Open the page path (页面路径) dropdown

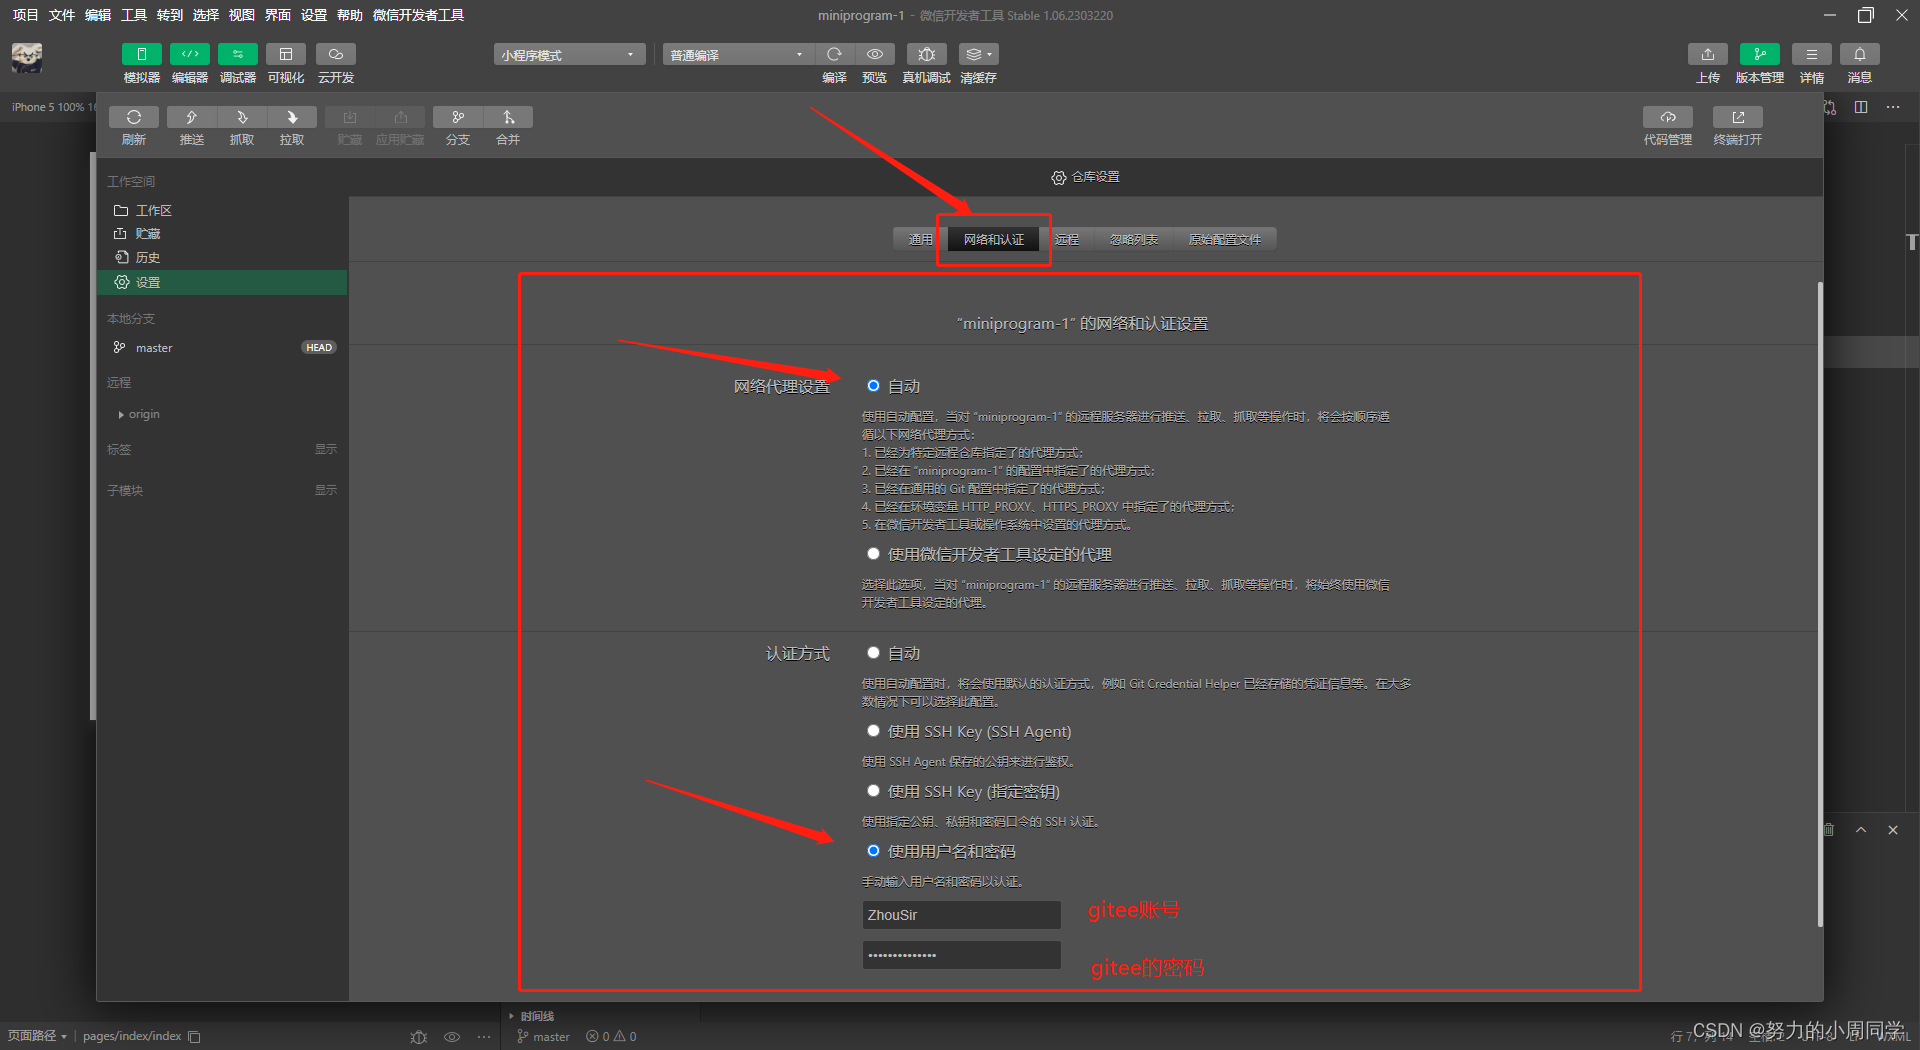pyautogui.click(x=38, y=1036)
